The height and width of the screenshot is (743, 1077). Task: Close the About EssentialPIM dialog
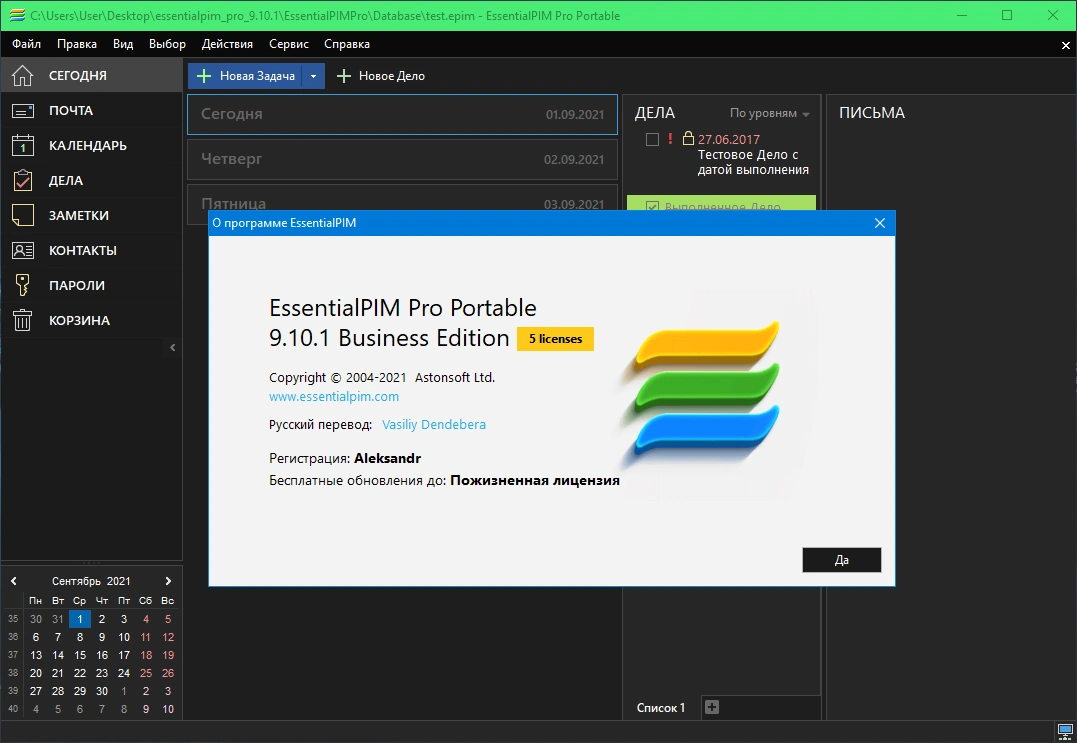pos(880,223)
